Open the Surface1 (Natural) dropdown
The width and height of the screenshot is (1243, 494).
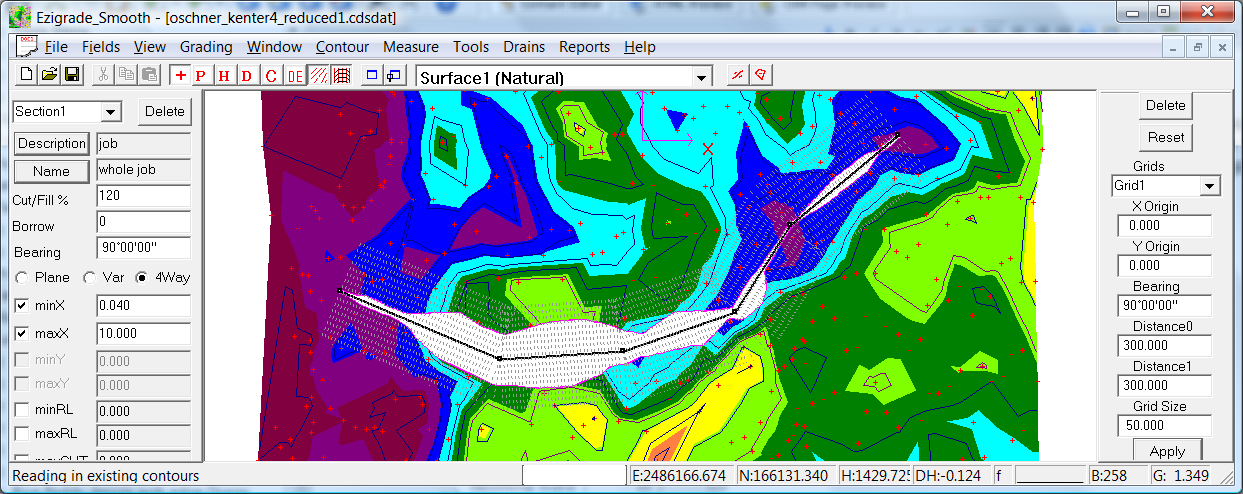(702, 78)
